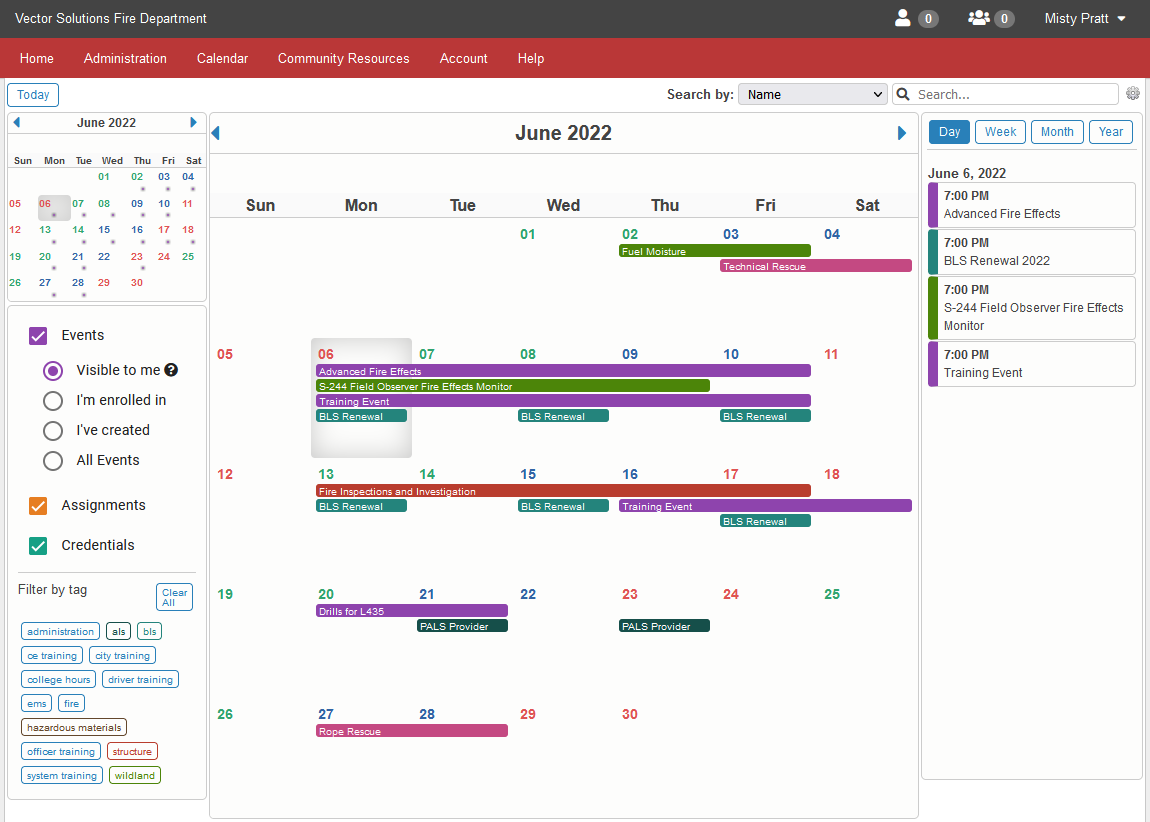Image resolution: width=1150 pixels, height=822 pixels.
Task: Go to next month with mini calendar arrow
Action: point(193,122)
